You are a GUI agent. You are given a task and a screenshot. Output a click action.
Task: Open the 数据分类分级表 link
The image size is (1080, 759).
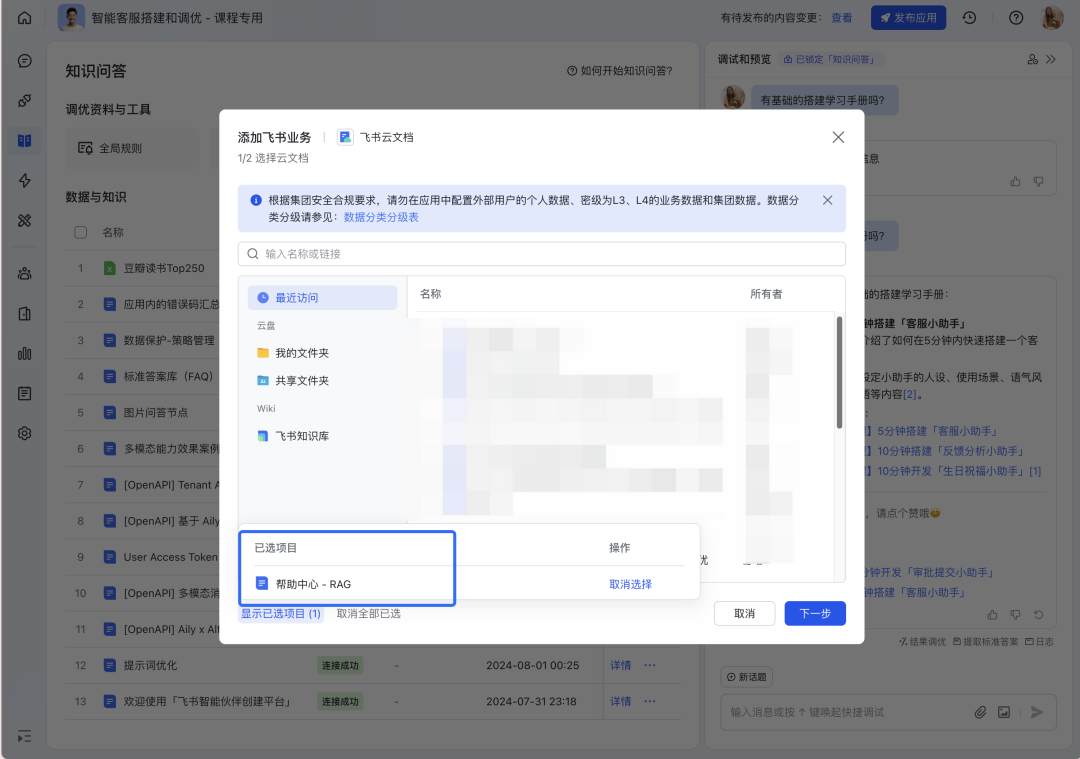click(381, 217)
